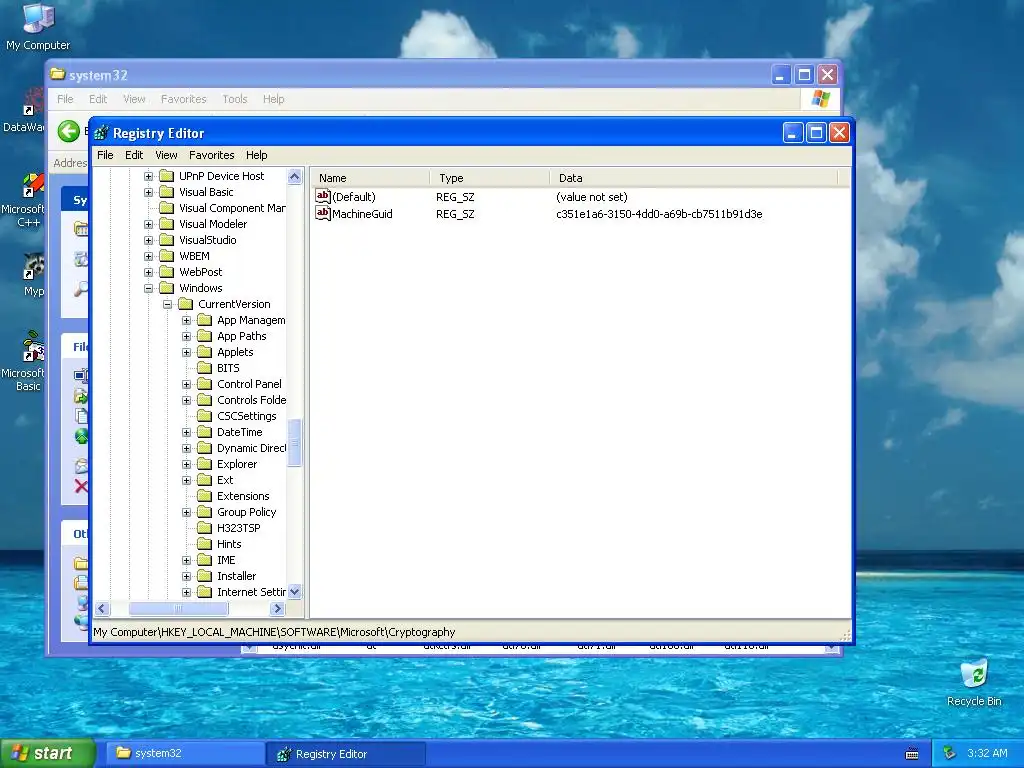Image resolution: width=1024 pixels, height=768 pixels.
Task: Click the Windows flag logo in system32 window
Action: tap(820, 99)
